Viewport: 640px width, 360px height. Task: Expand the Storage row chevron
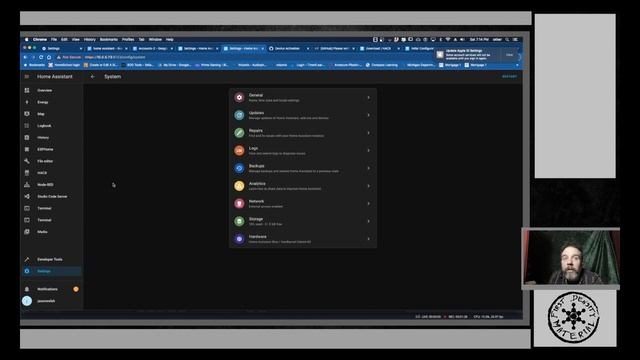369,221
